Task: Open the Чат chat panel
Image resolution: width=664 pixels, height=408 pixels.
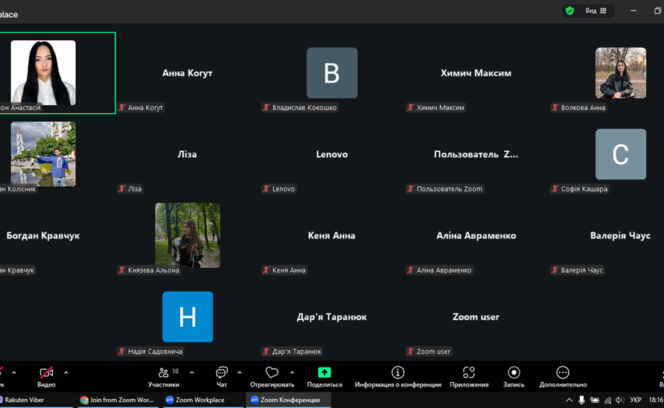Action: pos(221,375)
